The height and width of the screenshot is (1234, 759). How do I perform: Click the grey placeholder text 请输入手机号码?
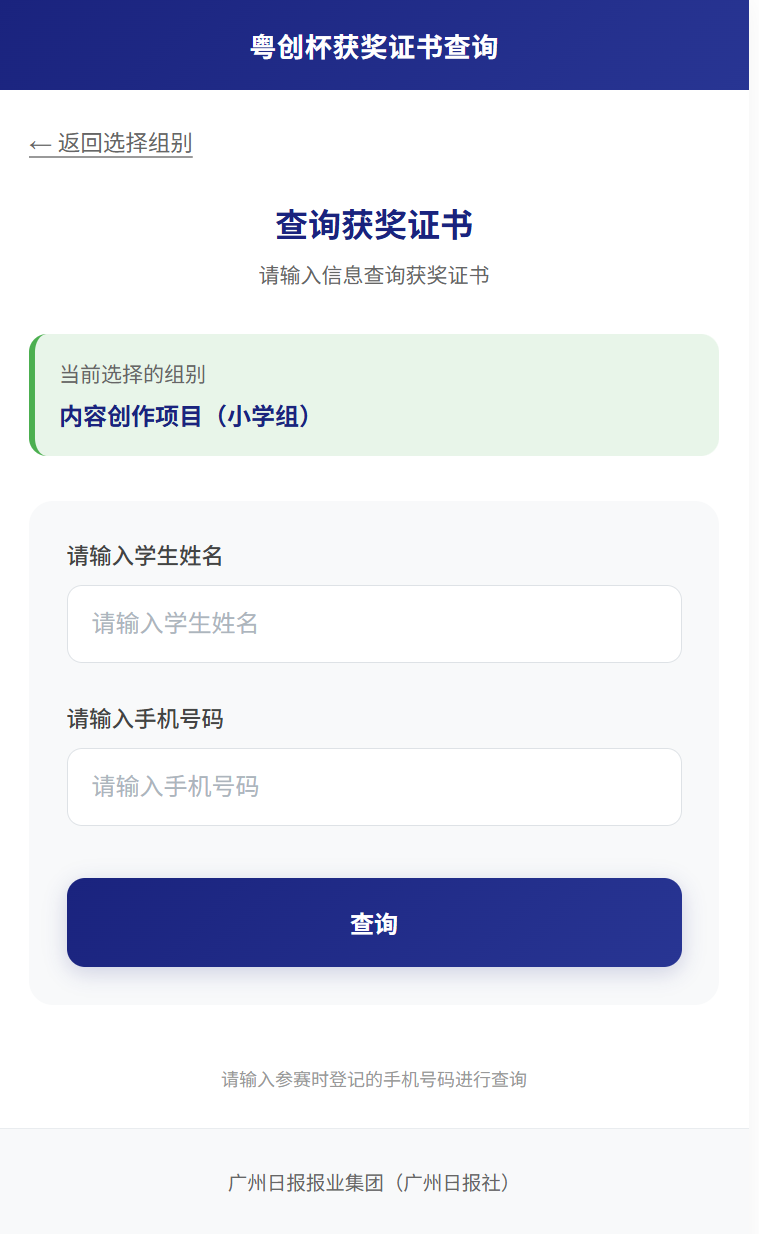(x=176, y=787)
